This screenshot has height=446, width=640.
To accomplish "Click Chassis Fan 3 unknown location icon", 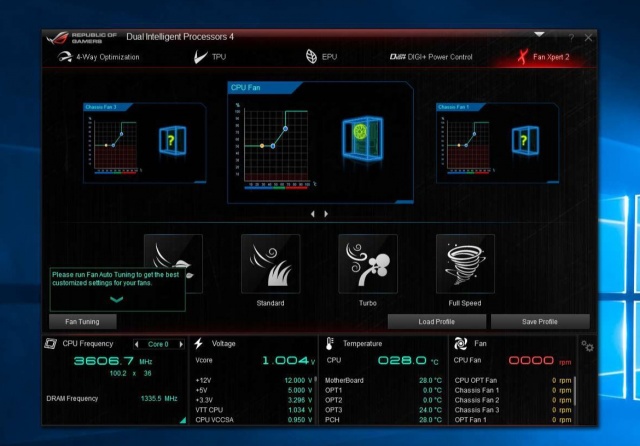I will (173, 141).
